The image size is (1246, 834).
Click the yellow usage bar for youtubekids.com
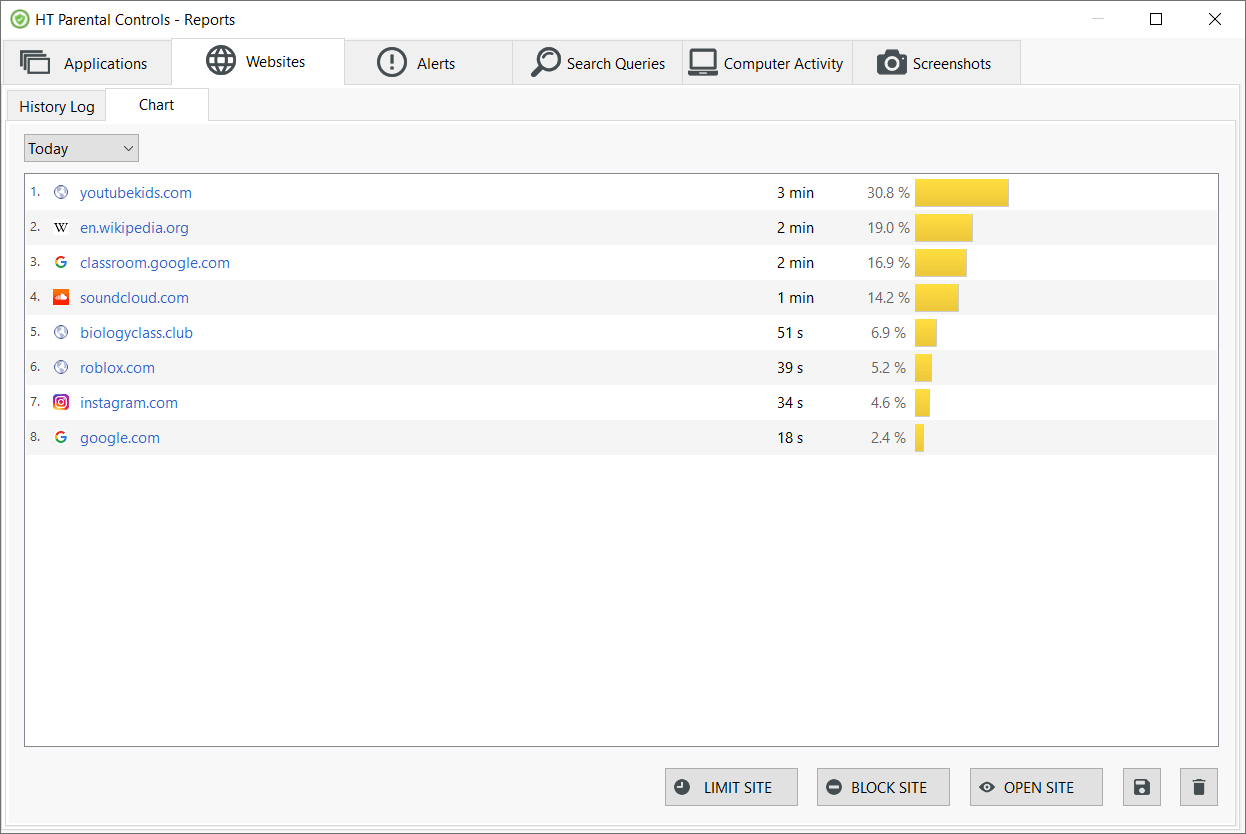click(x=962, y=193)
